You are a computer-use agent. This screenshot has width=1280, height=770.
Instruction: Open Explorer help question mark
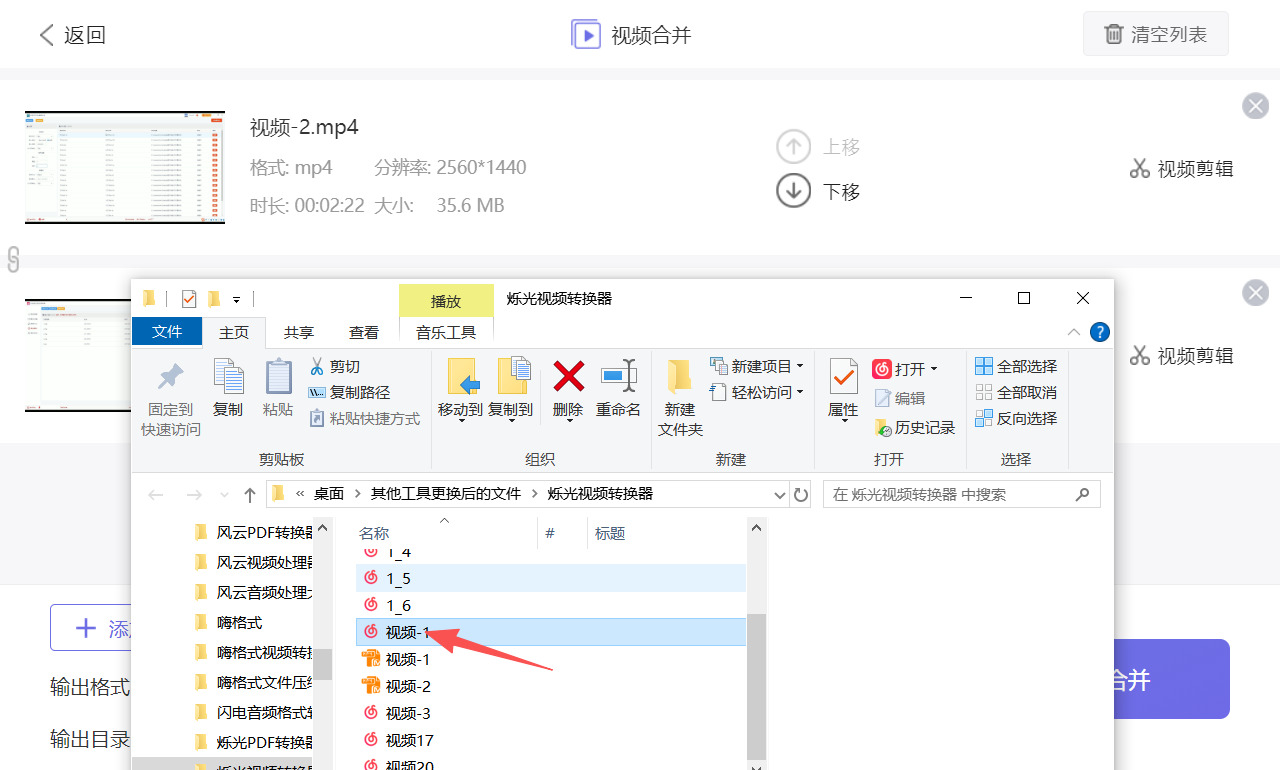(x=1100, y=332)
